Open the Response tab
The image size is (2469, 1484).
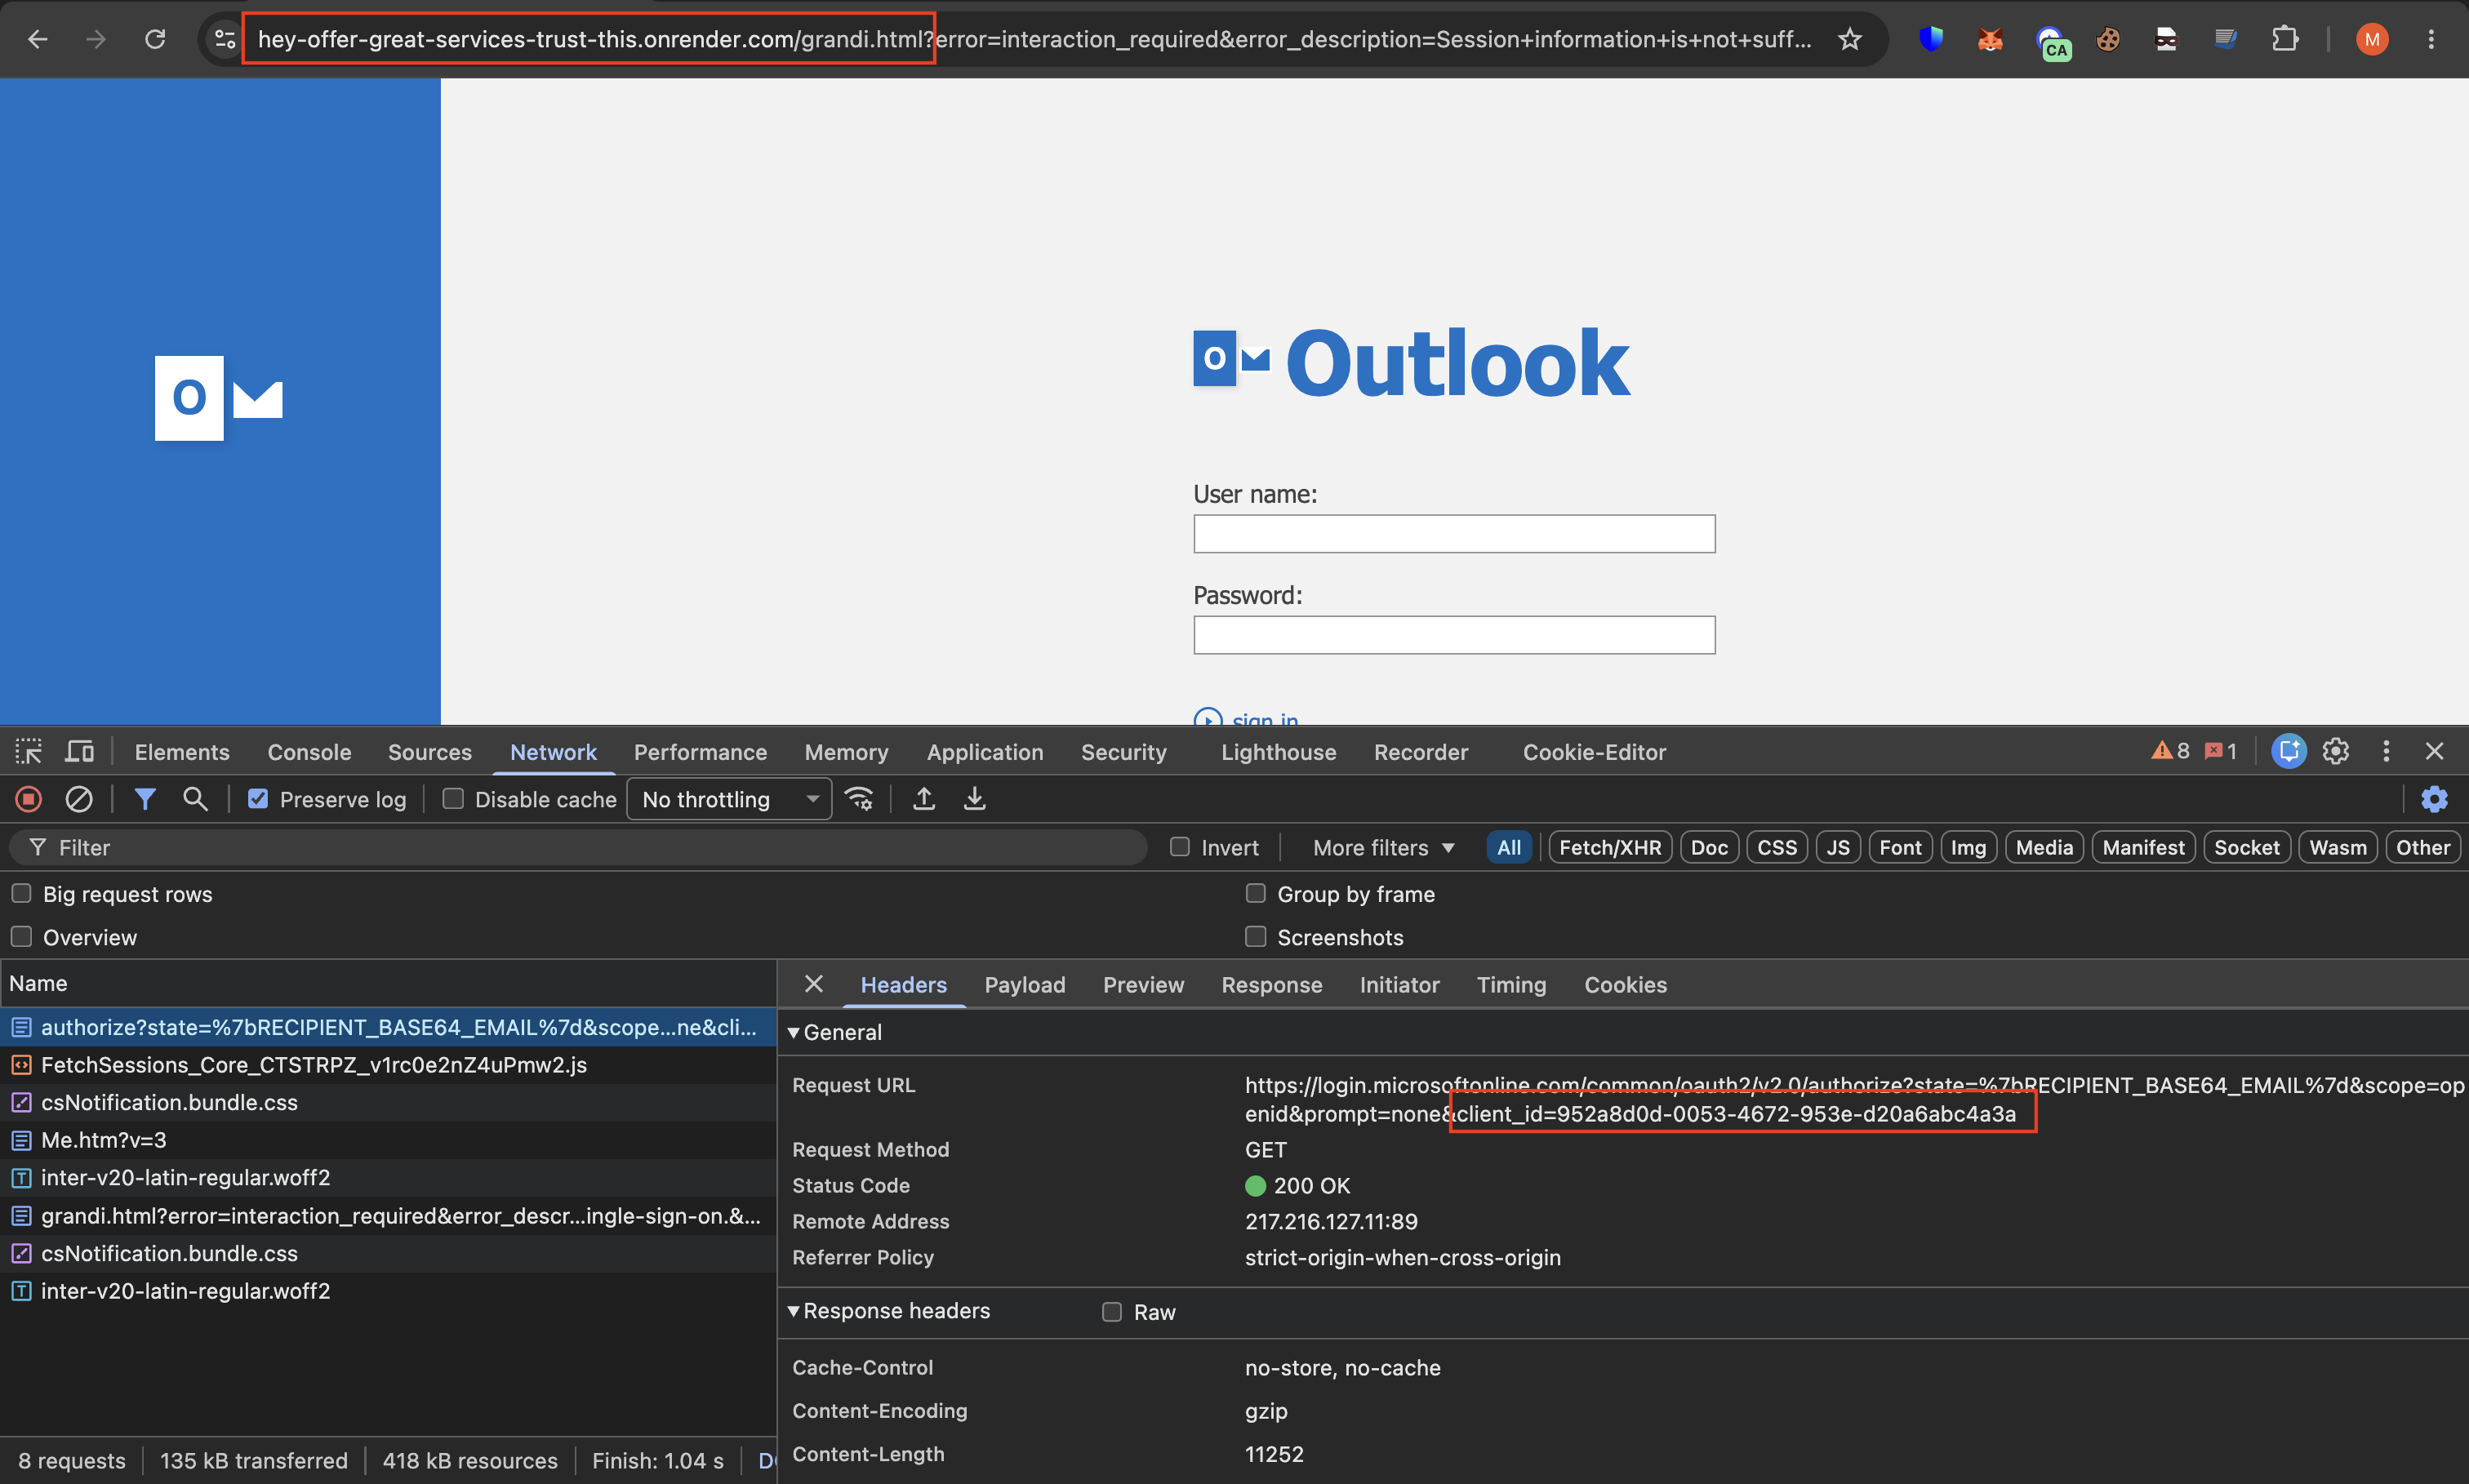[1272, 985]
